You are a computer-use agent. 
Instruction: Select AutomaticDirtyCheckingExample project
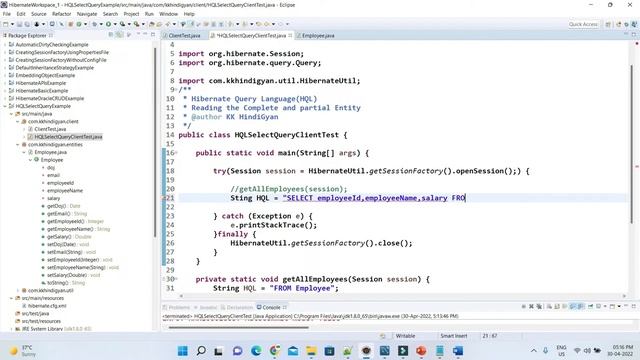[52, 44]
